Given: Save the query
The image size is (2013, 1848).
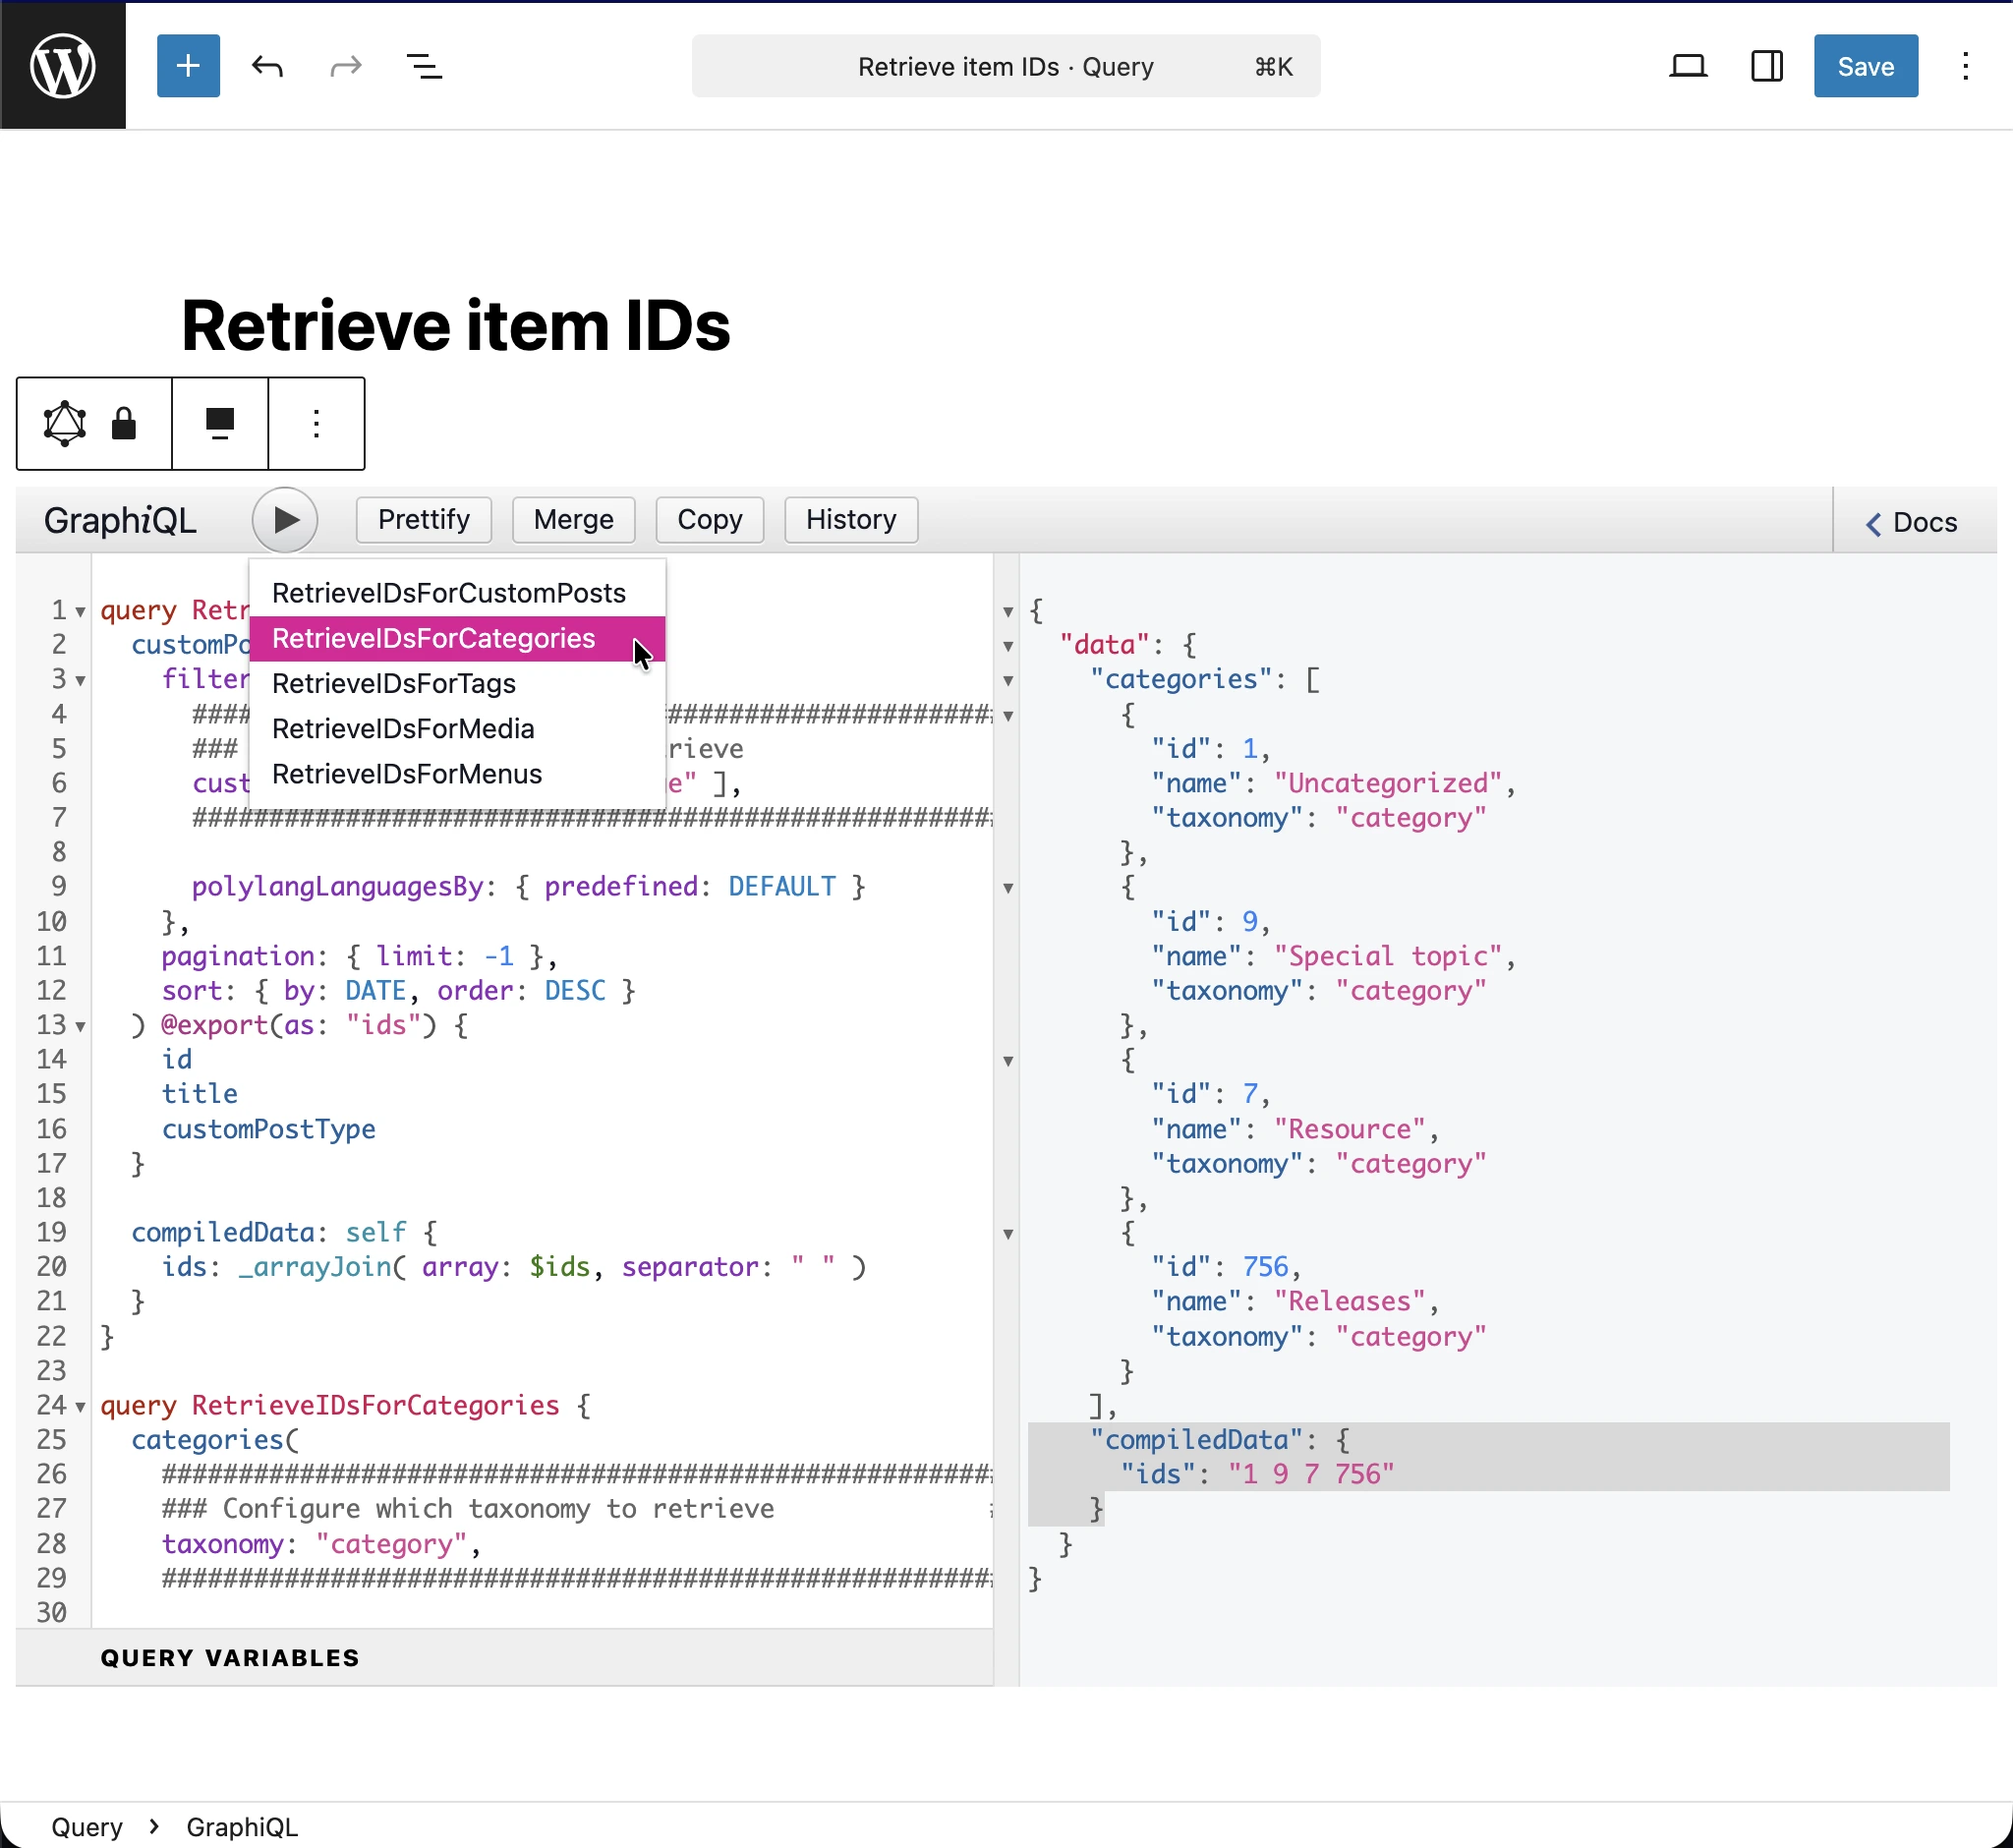Looking at the screenshot, I should (1864, 66).
